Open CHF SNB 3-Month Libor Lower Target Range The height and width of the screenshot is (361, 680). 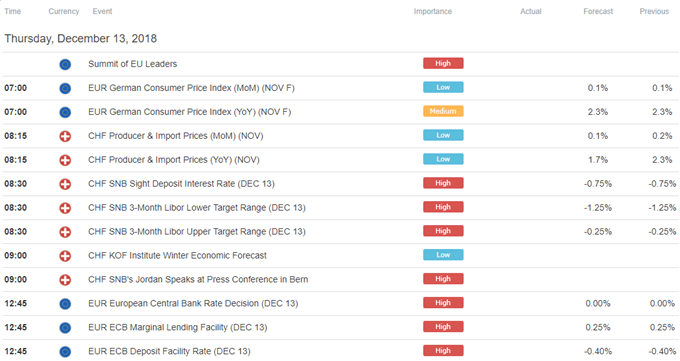(x=197, y=208)
